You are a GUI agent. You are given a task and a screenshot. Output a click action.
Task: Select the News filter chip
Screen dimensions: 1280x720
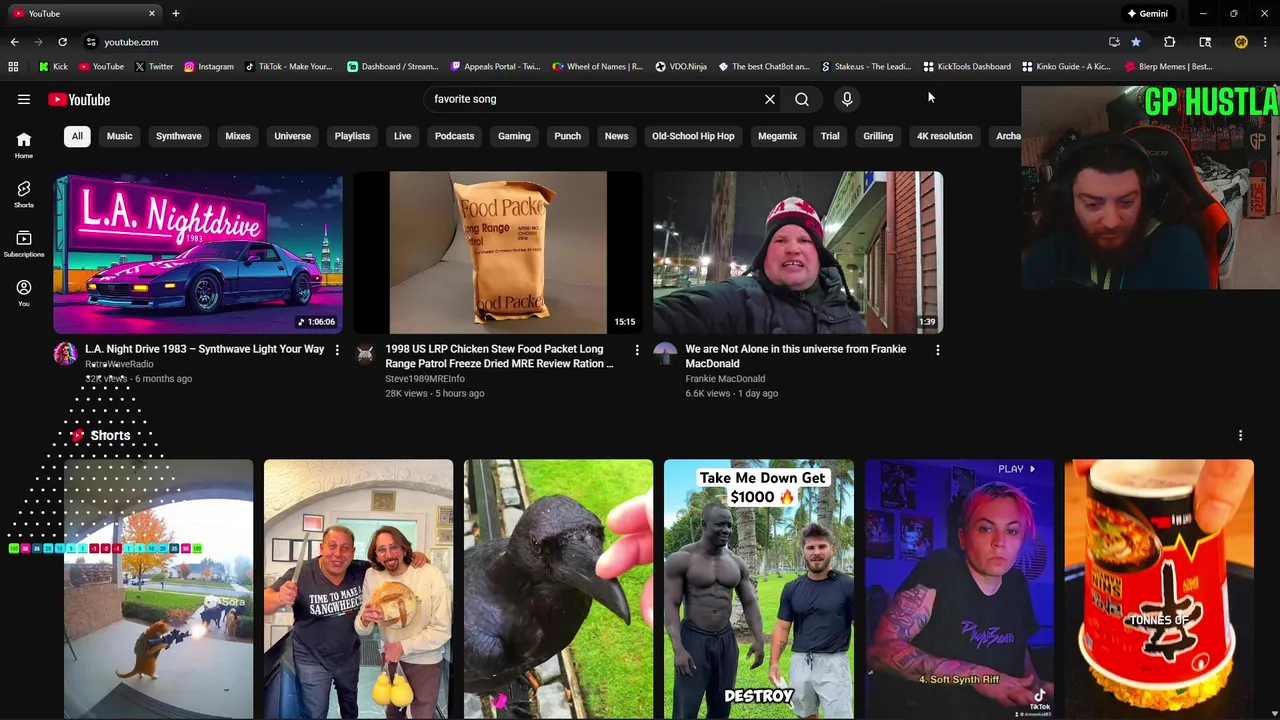pos(617,136)
